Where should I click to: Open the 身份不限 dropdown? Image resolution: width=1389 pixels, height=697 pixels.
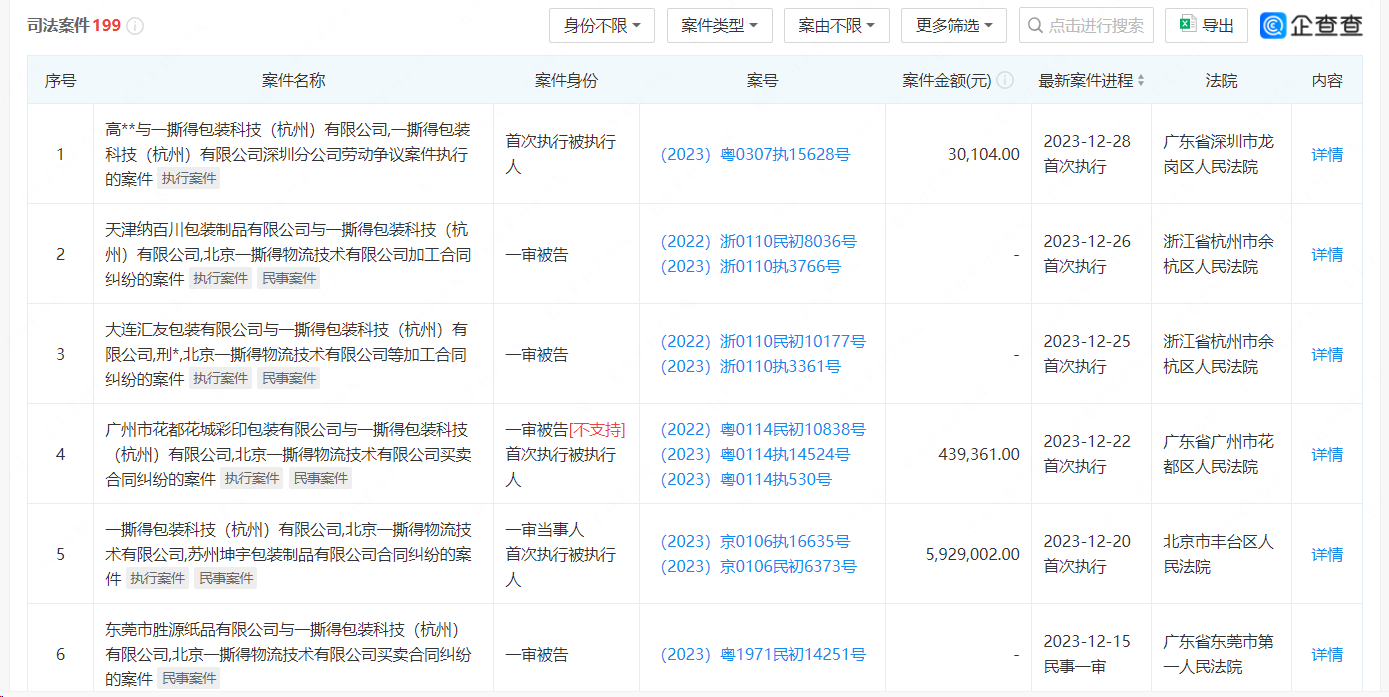(602, 25)
